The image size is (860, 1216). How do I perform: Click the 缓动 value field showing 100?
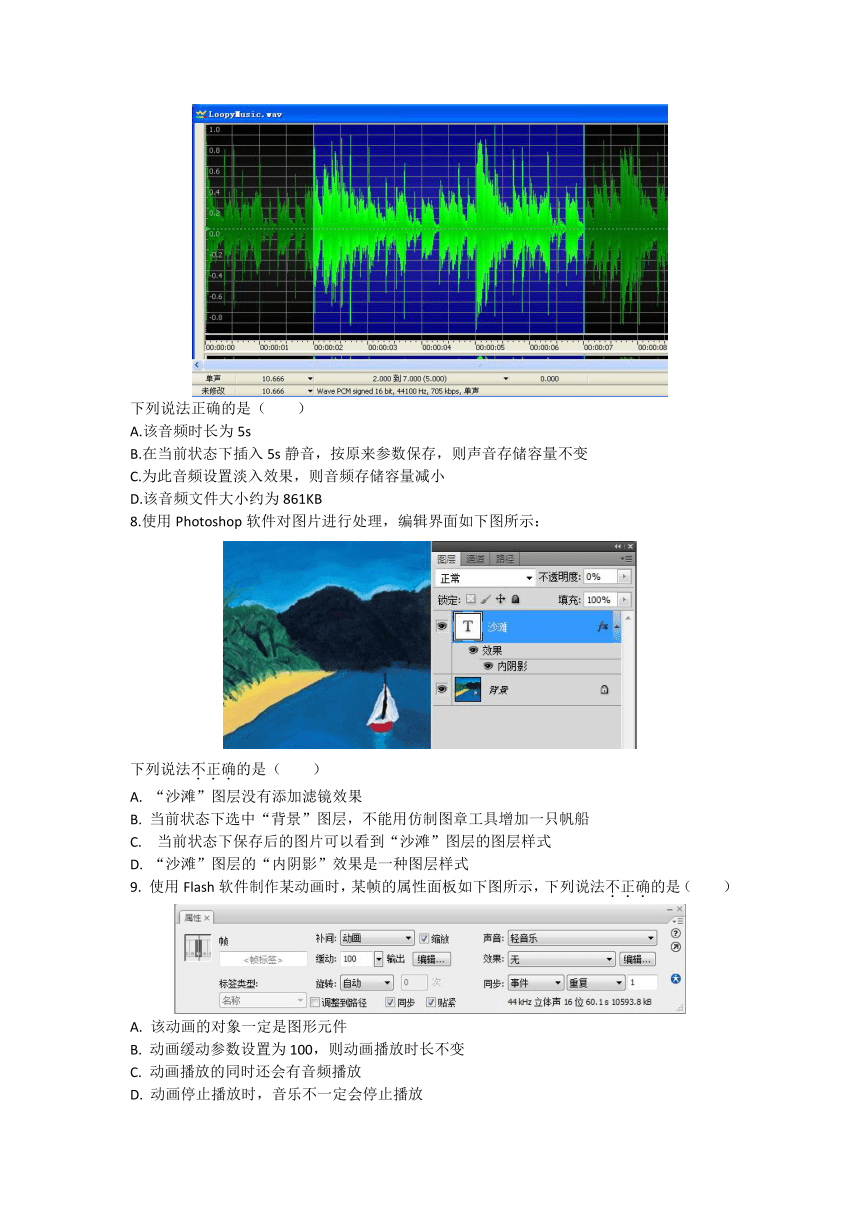tap(356, 959)
